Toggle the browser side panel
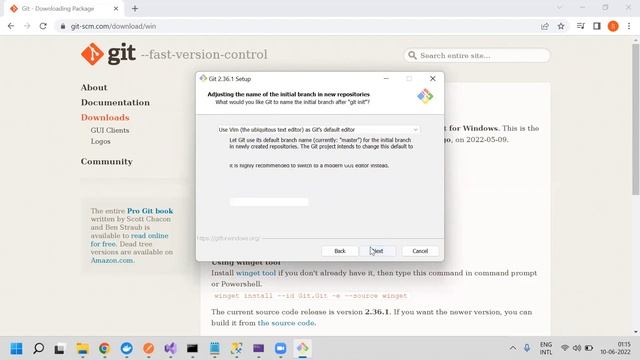The width and height of the screenshot is (640, 360). (x=597, y=26)
